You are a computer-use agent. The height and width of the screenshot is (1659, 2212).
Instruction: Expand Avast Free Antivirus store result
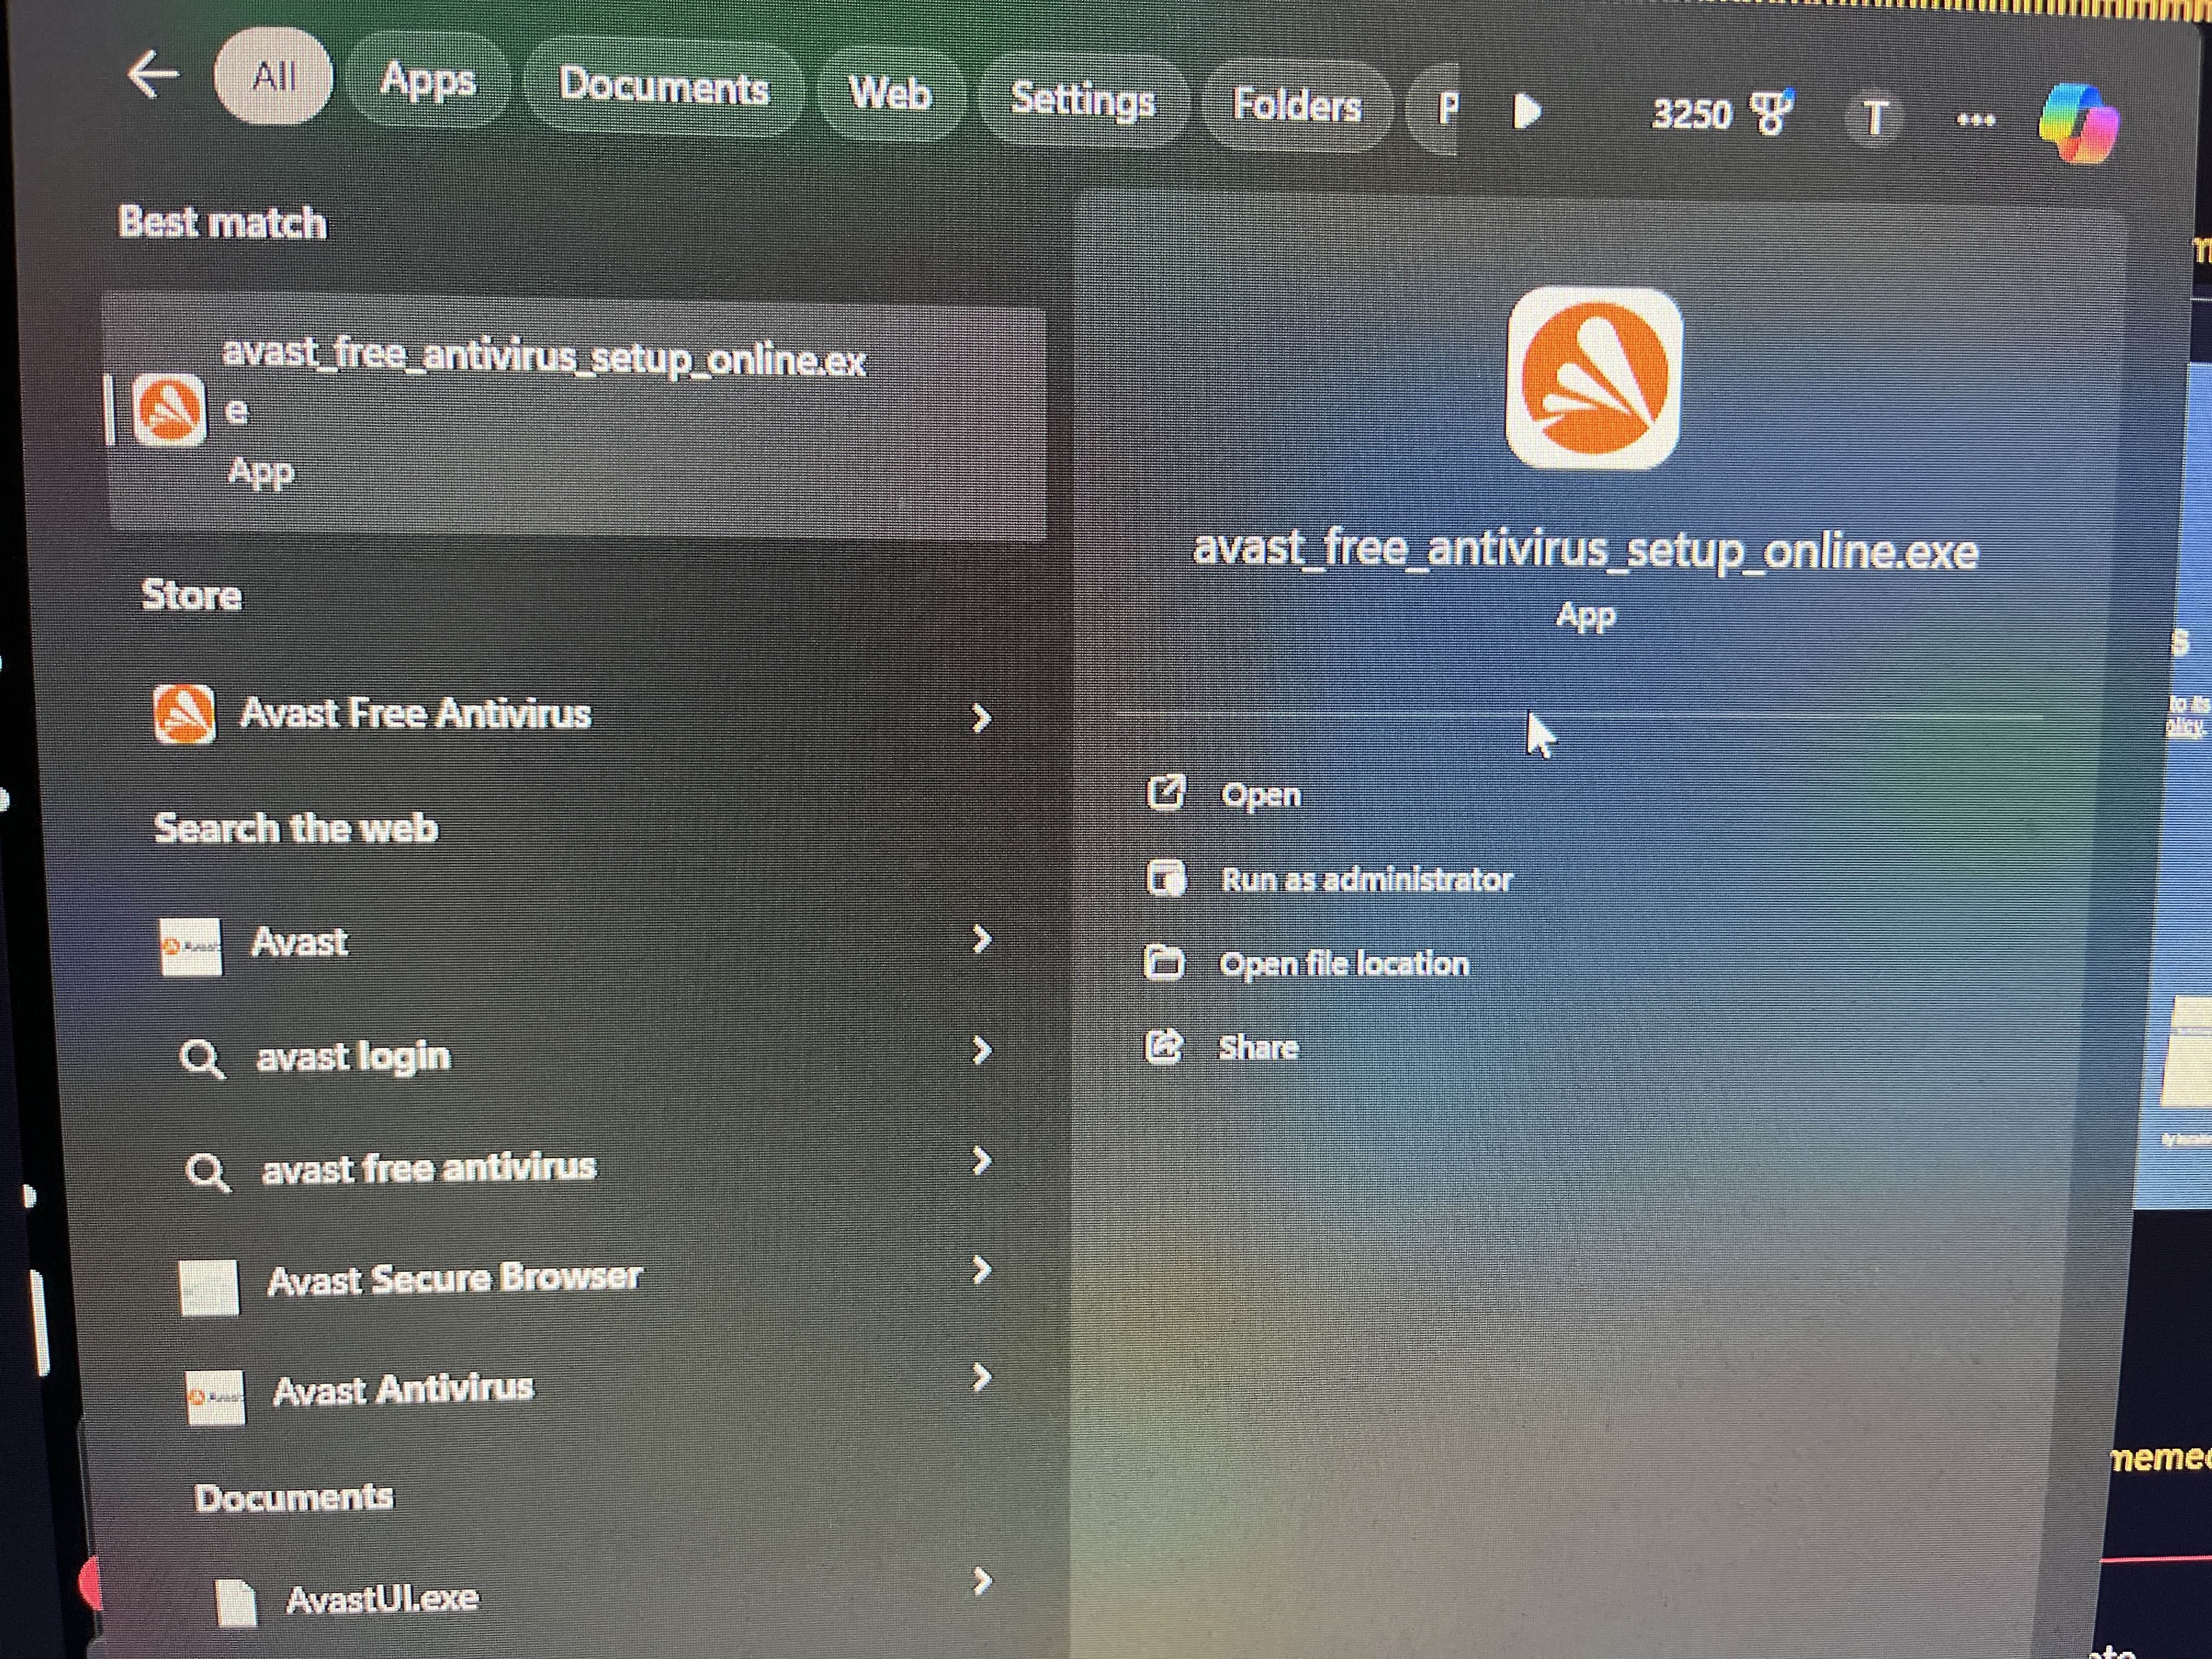pos(981,718)
